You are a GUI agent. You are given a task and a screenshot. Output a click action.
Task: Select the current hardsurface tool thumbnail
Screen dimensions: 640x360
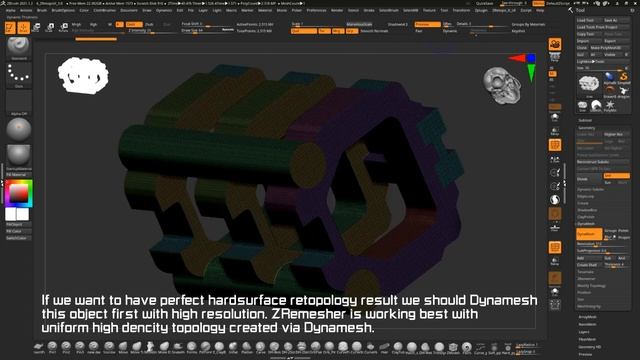pyautogui.click(x=589, y=84)
